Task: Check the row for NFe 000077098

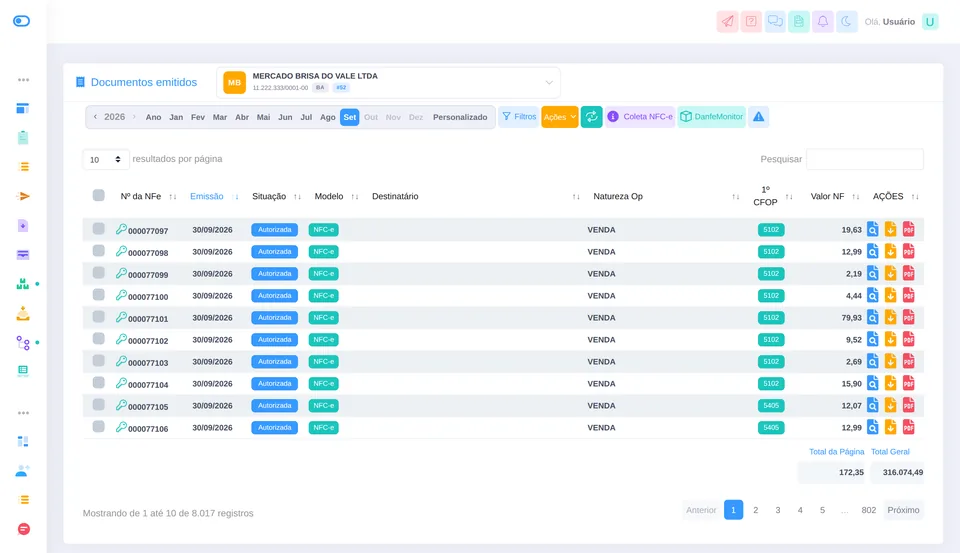Action: 99,251
